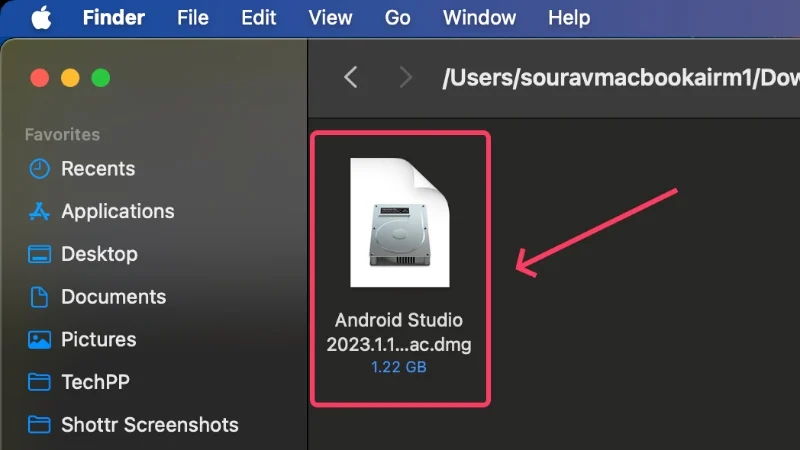The width and height of the screenshot is (800, 450).
Task: Open Shottr Screenshots folder in sidebar
Action: [149, 425]
